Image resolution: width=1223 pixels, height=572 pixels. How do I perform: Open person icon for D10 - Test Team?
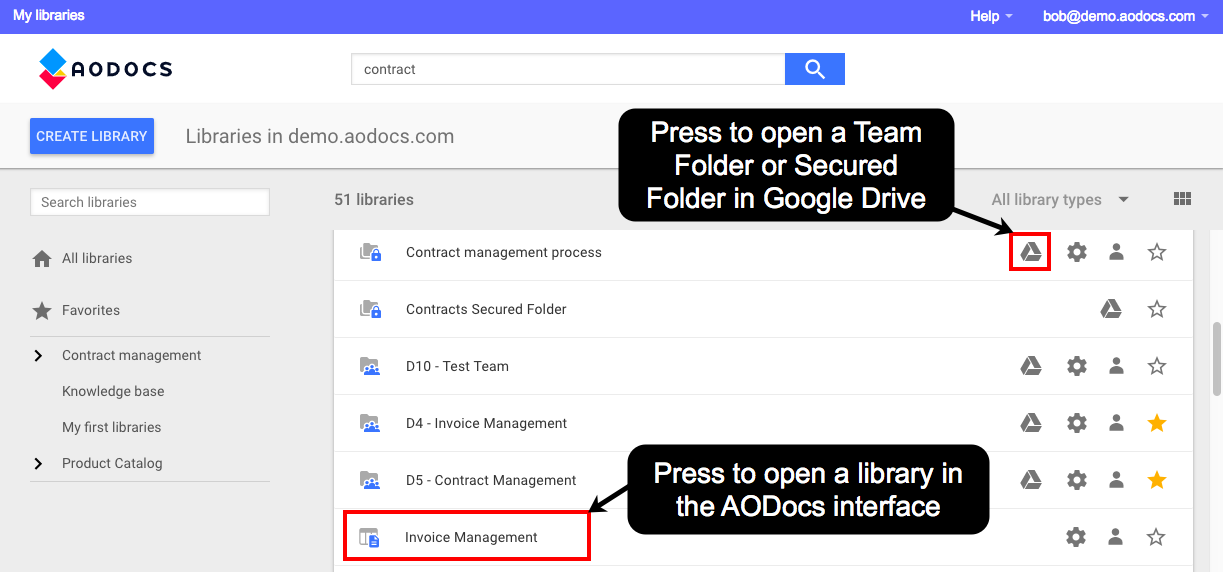pyautogui.click(x=1117, y=366)
